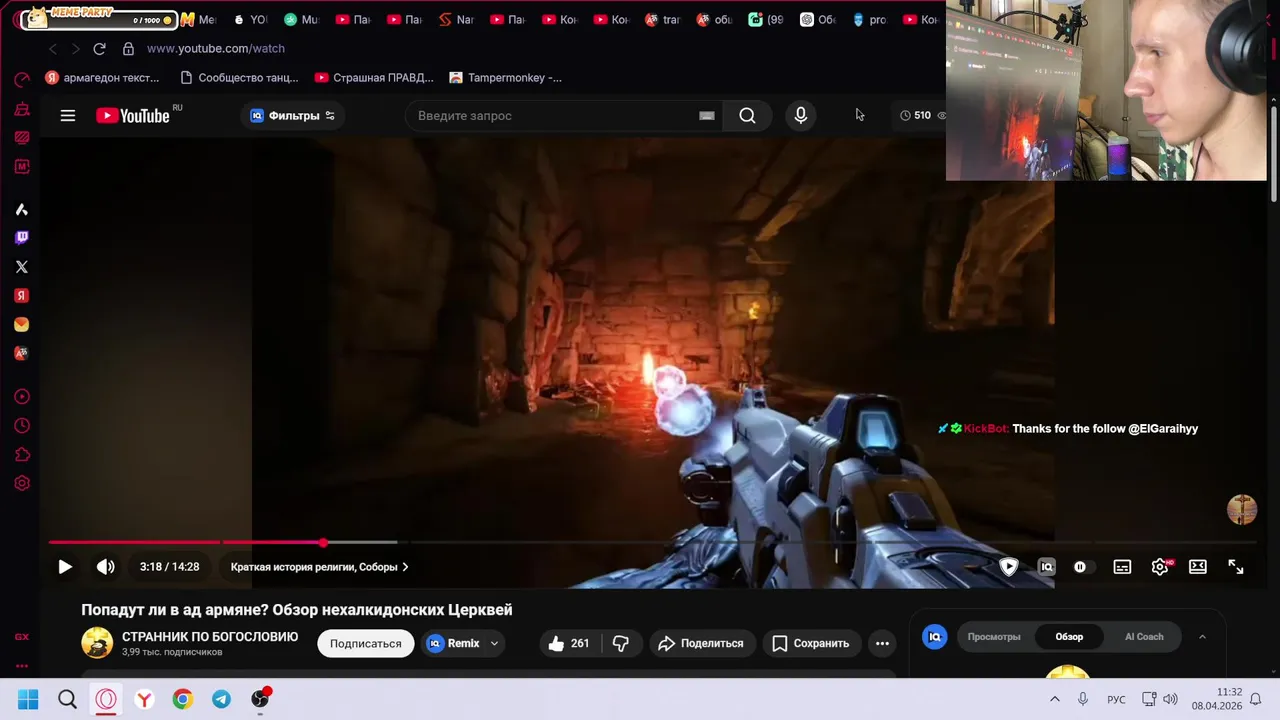Open the GX Control speedometer icon
Viewport: 1280px width, 720px height.
(22, 80)
